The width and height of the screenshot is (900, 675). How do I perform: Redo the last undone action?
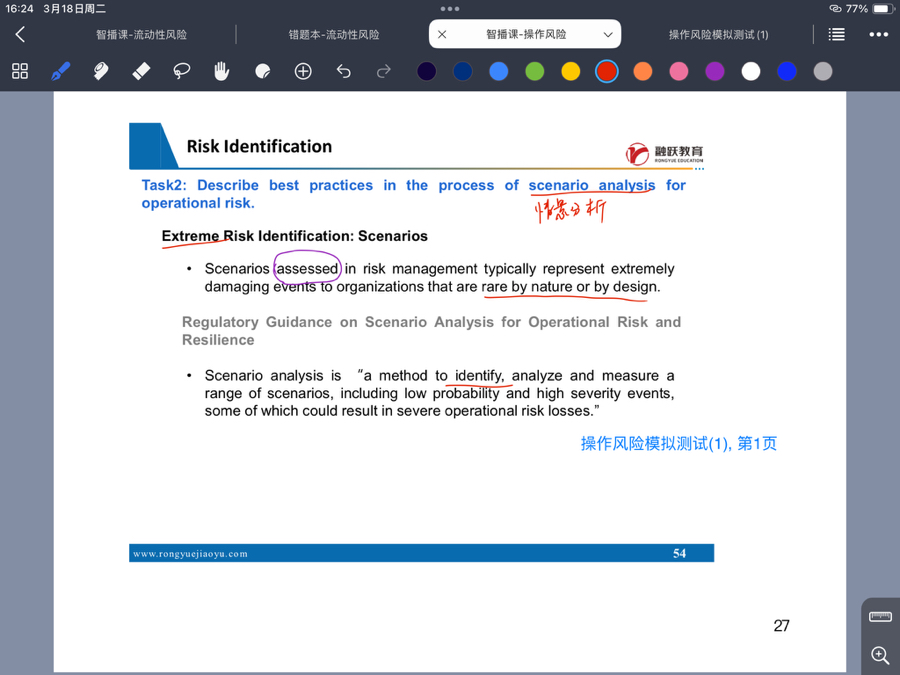click(x=383, y=71)
